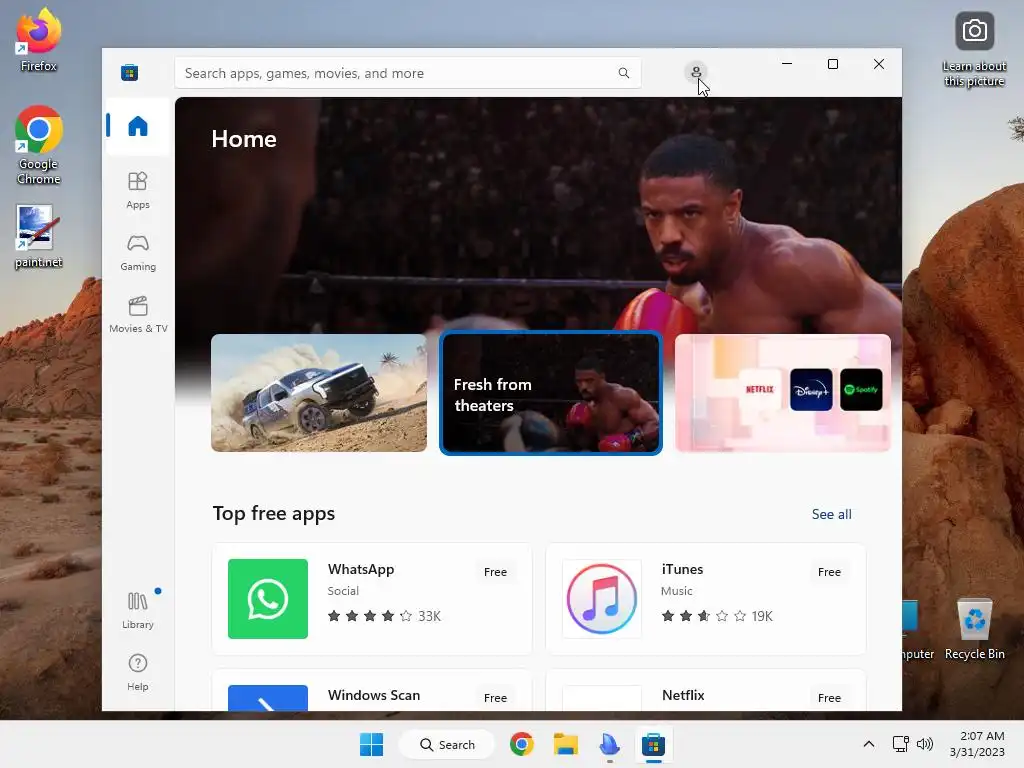
Task: Click the Social category under WhatsApp
Action: (343, 591)
